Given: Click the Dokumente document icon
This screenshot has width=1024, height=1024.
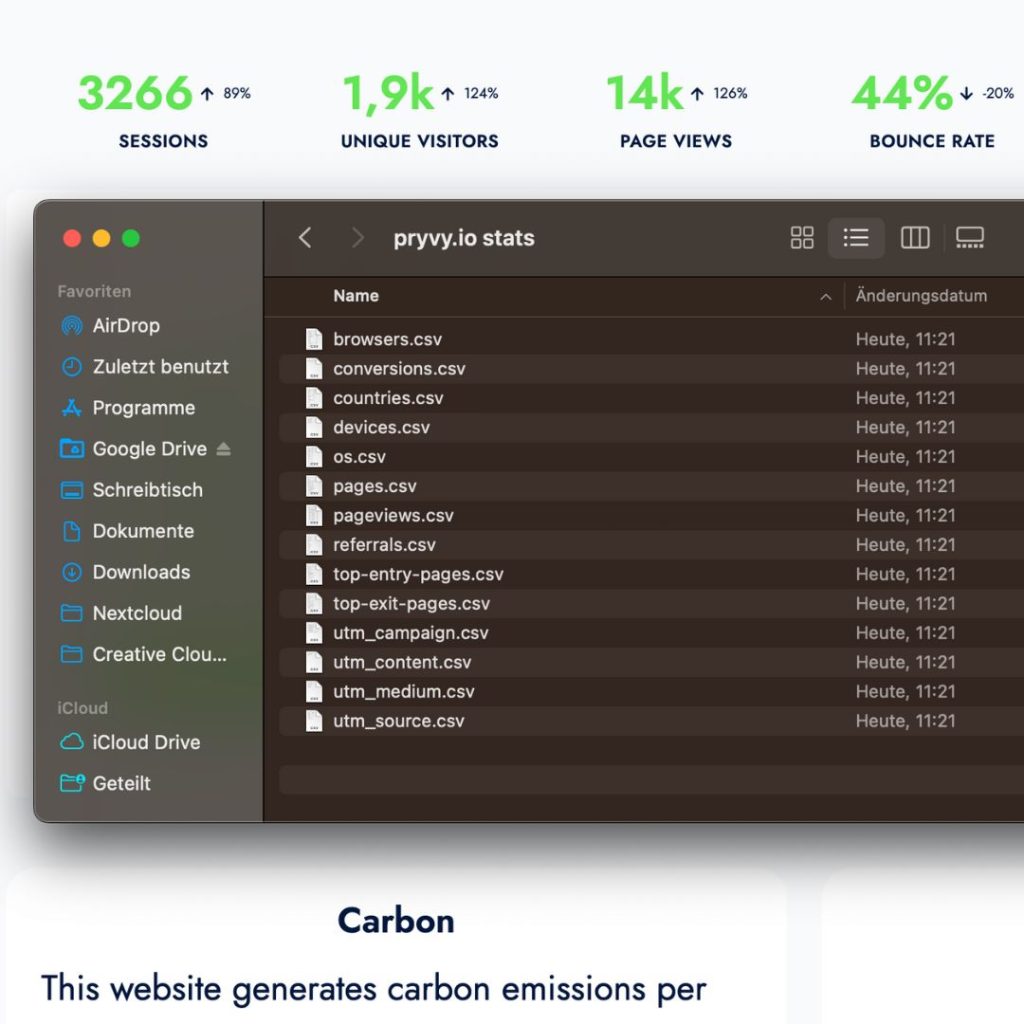Looking at the screenshot, I should (x=72, y=531).
